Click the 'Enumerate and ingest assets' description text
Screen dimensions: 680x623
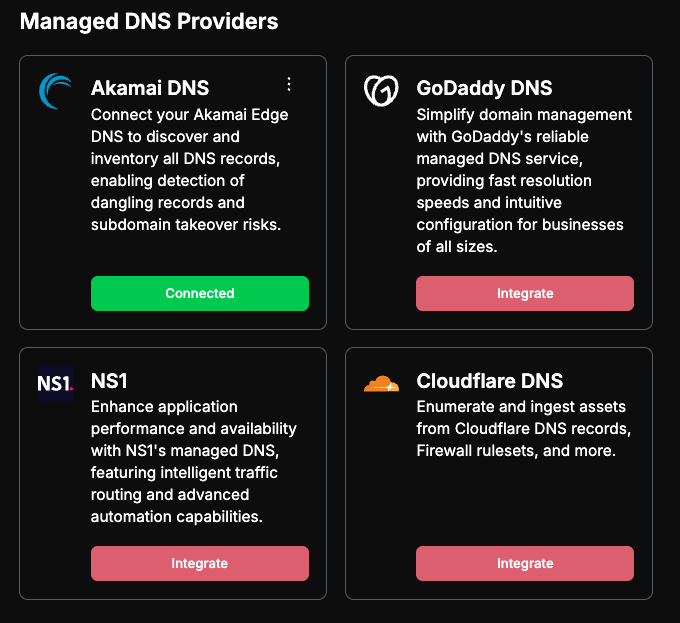(x=523, y=428)
